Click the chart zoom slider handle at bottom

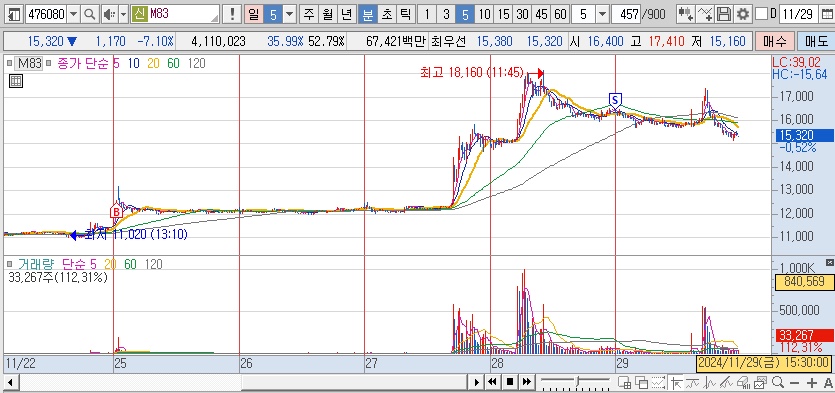[578, 382]
